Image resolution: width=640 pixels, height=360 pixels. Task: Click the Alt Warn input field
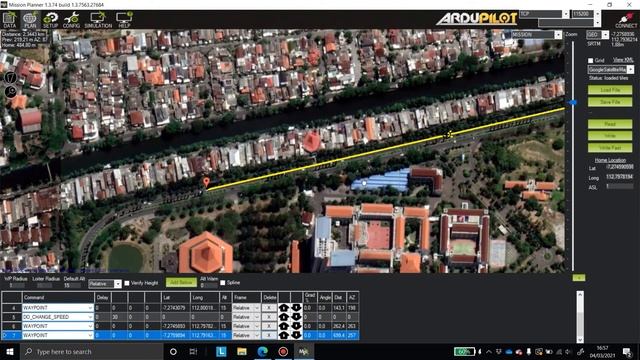208,286
